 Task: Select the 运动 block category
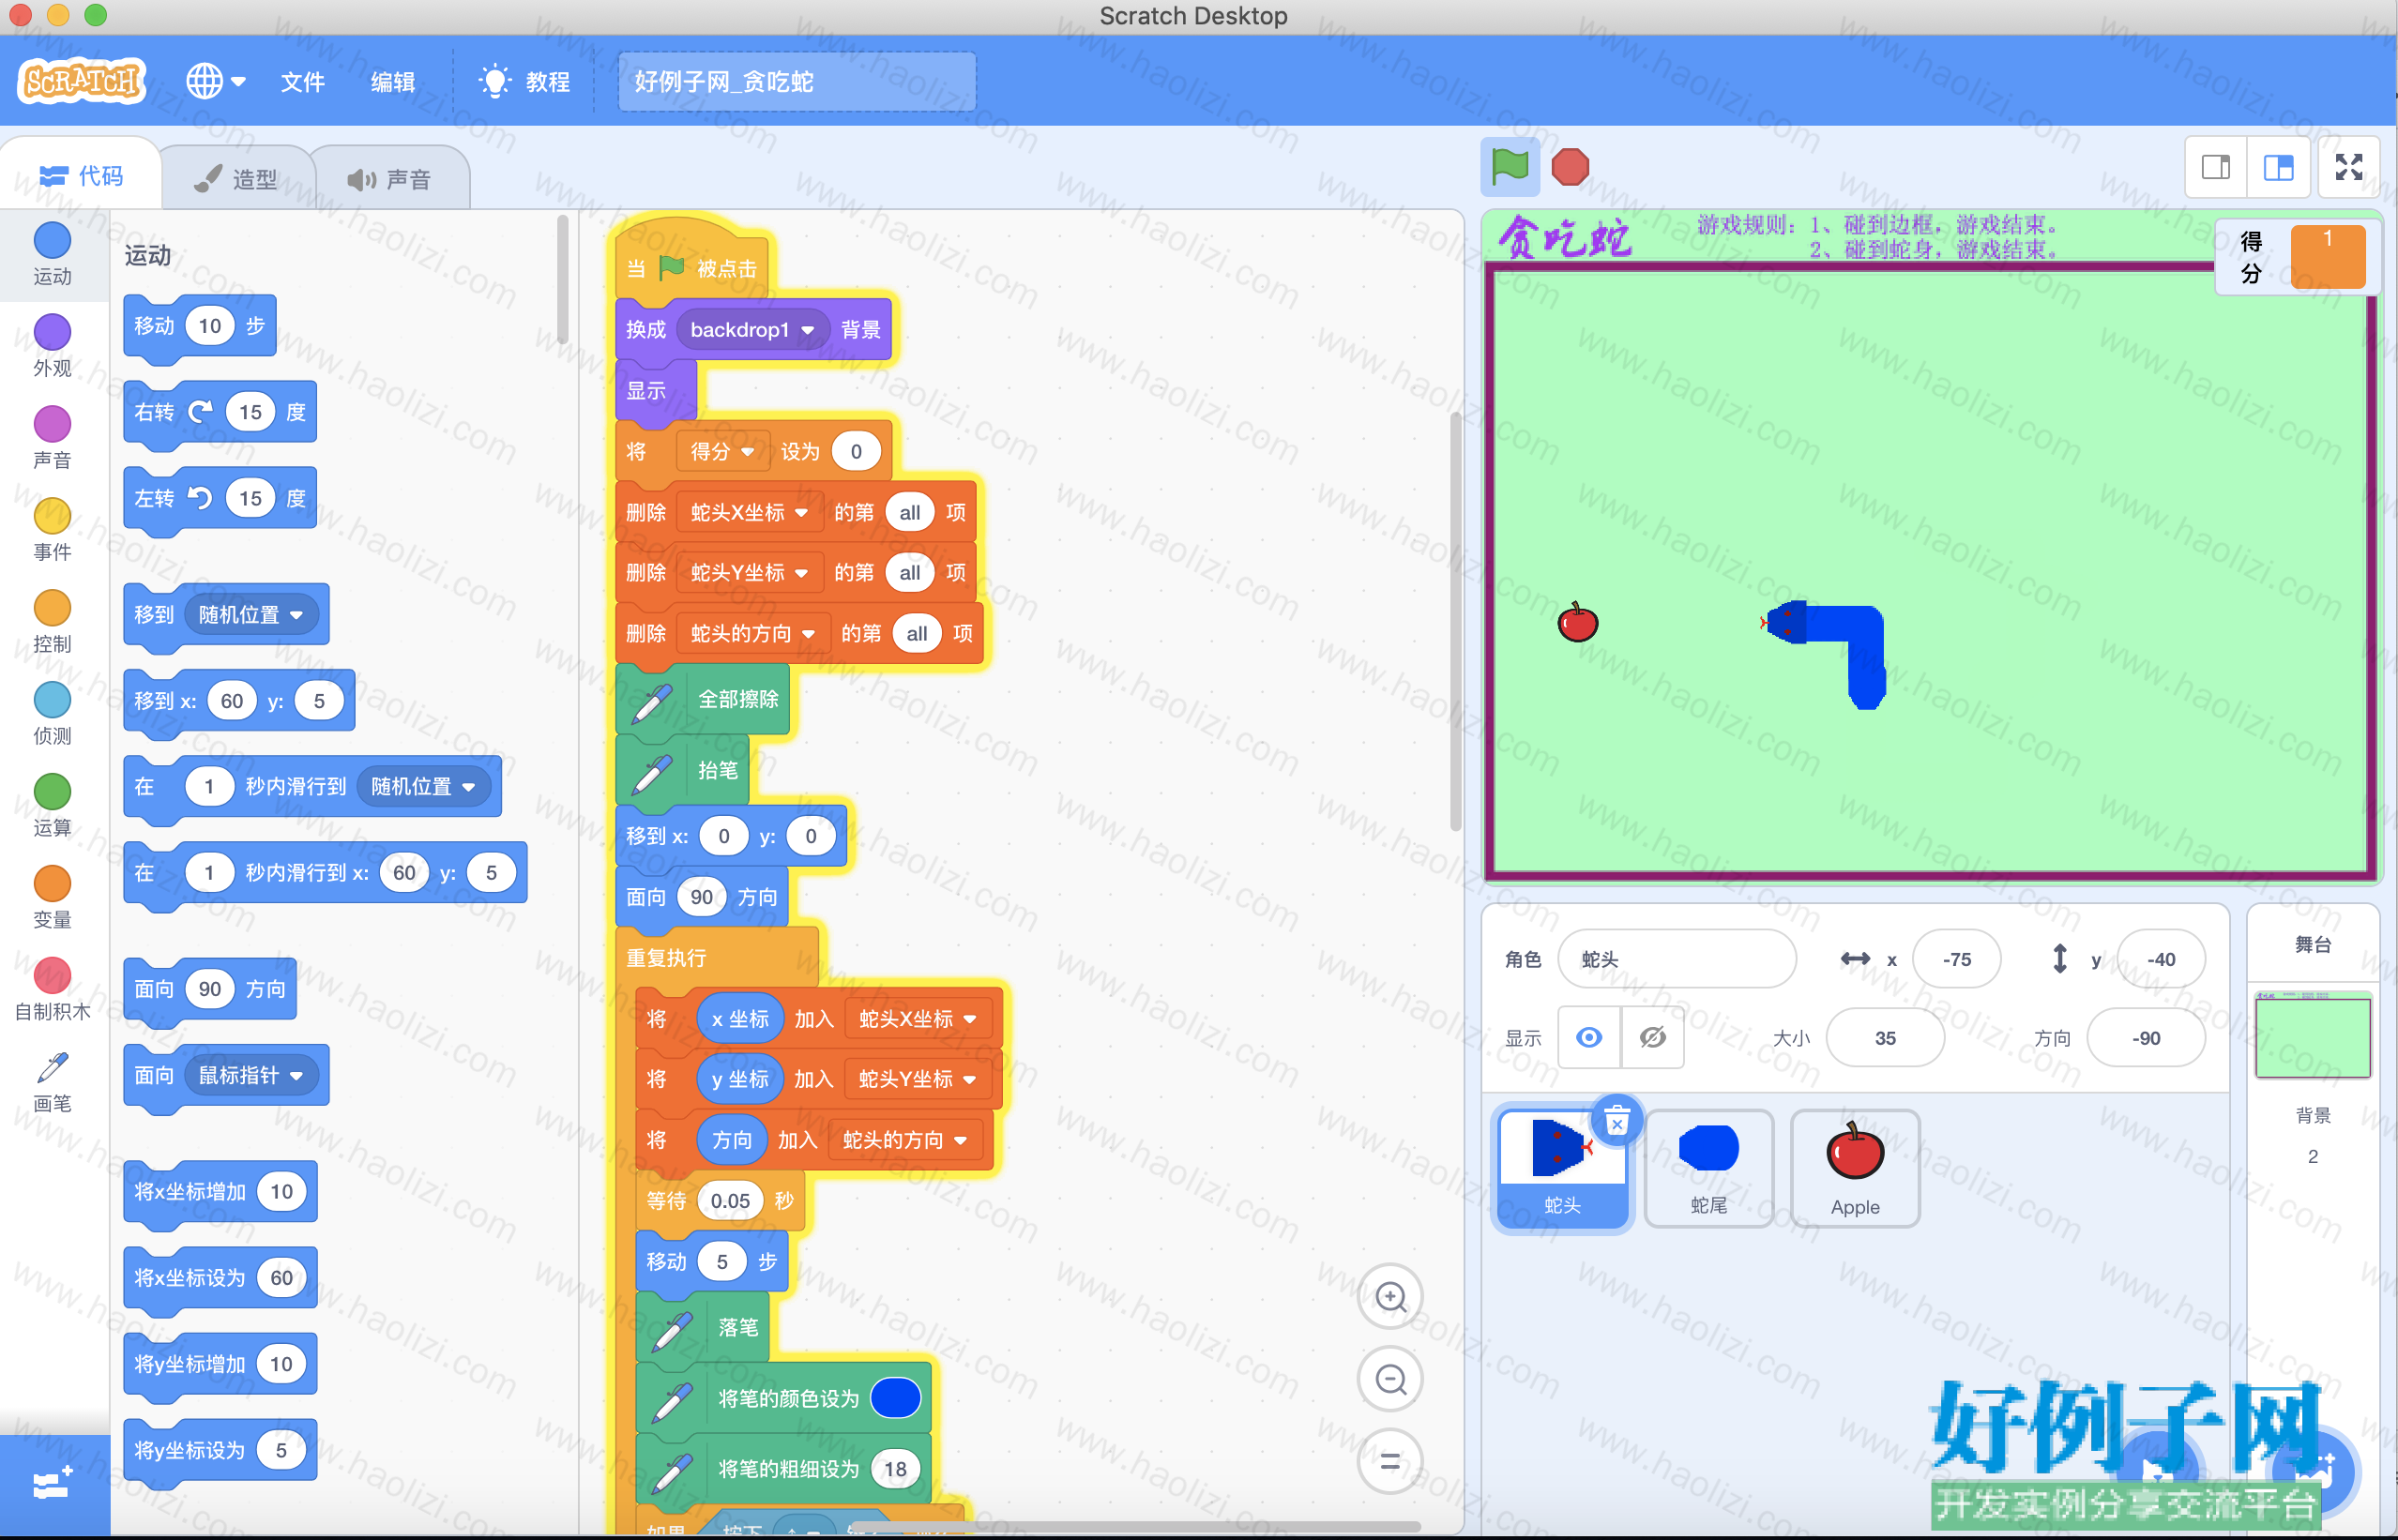coord(52,254)
